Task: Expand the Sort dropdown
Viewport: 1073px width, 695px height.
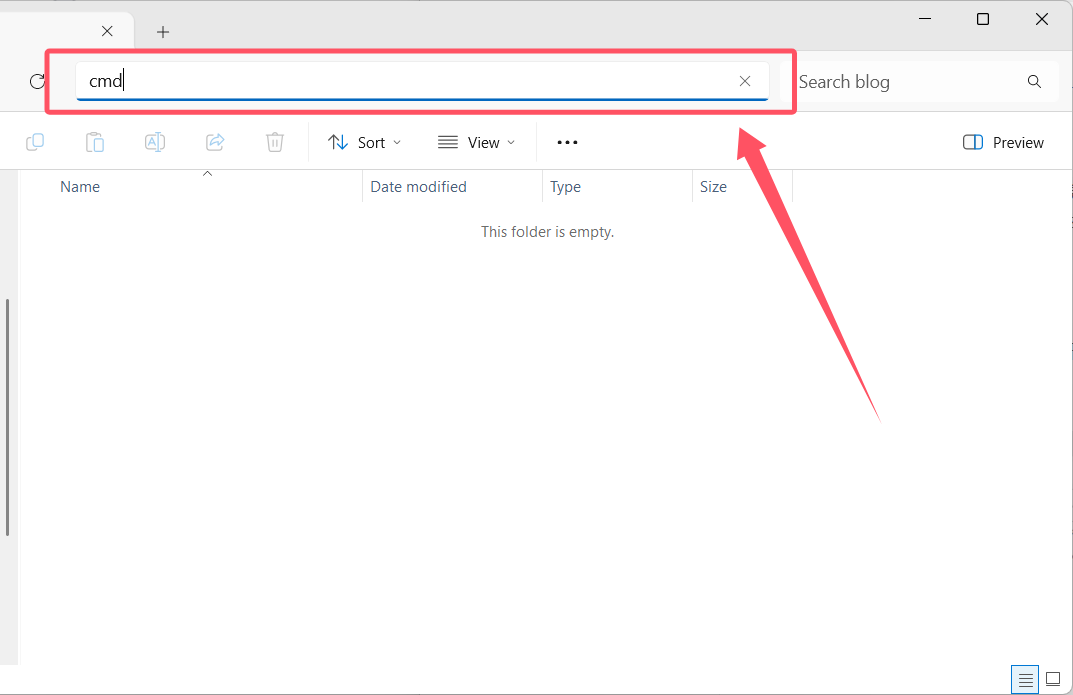Action: (x=365, y=142)
